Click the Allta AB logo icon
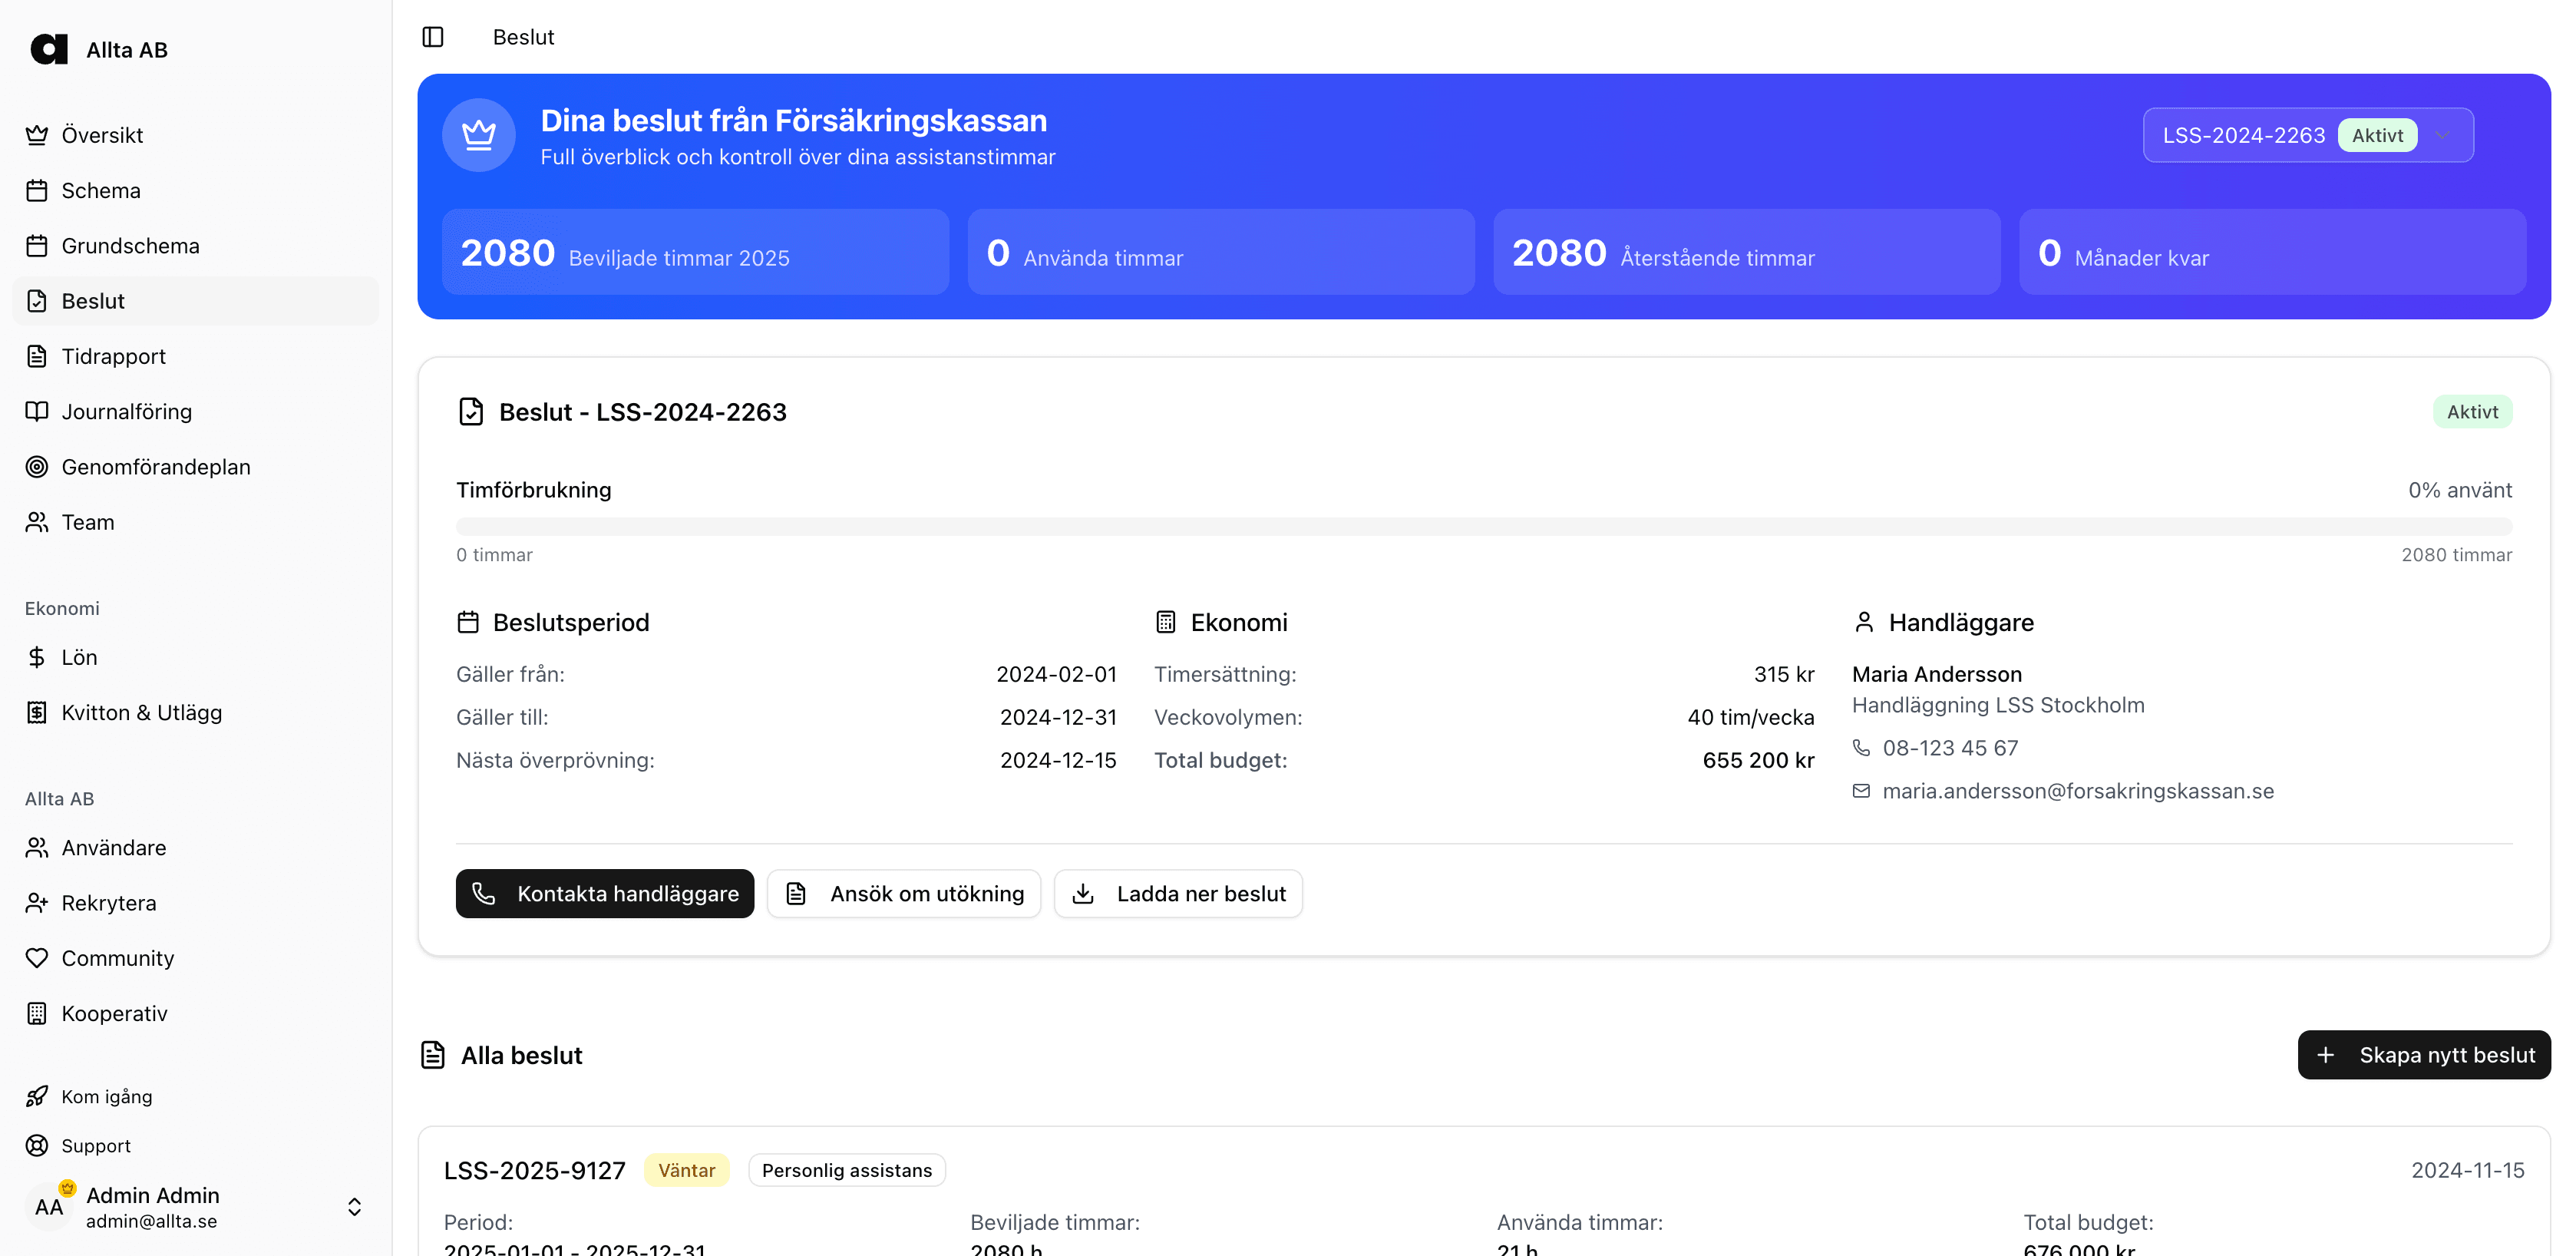 pyautogui.click(x=48, y=49)
